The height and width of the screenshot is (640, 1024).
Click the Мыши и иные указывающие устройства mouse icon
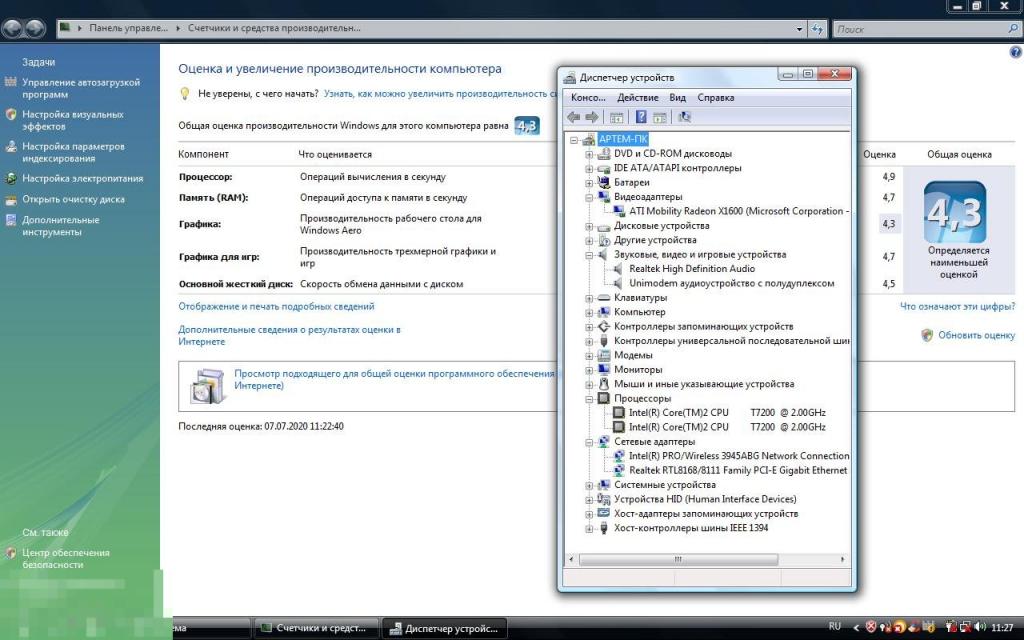coord(603,384)
